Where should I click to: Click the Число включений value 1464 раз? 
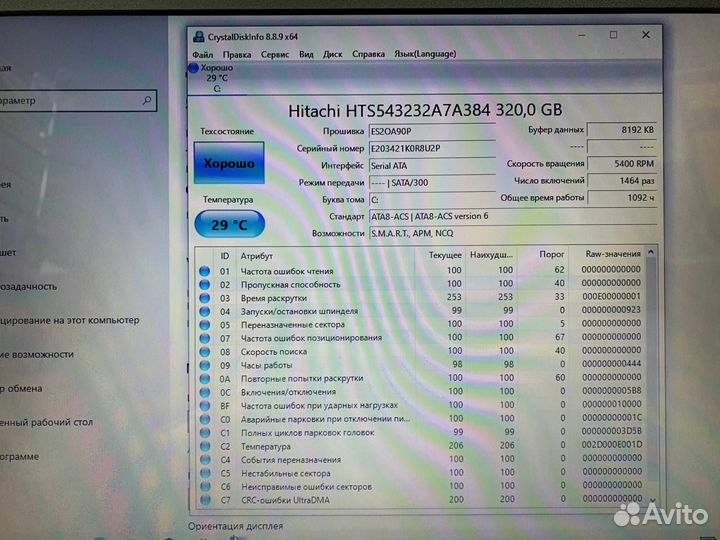coord(622,180)
